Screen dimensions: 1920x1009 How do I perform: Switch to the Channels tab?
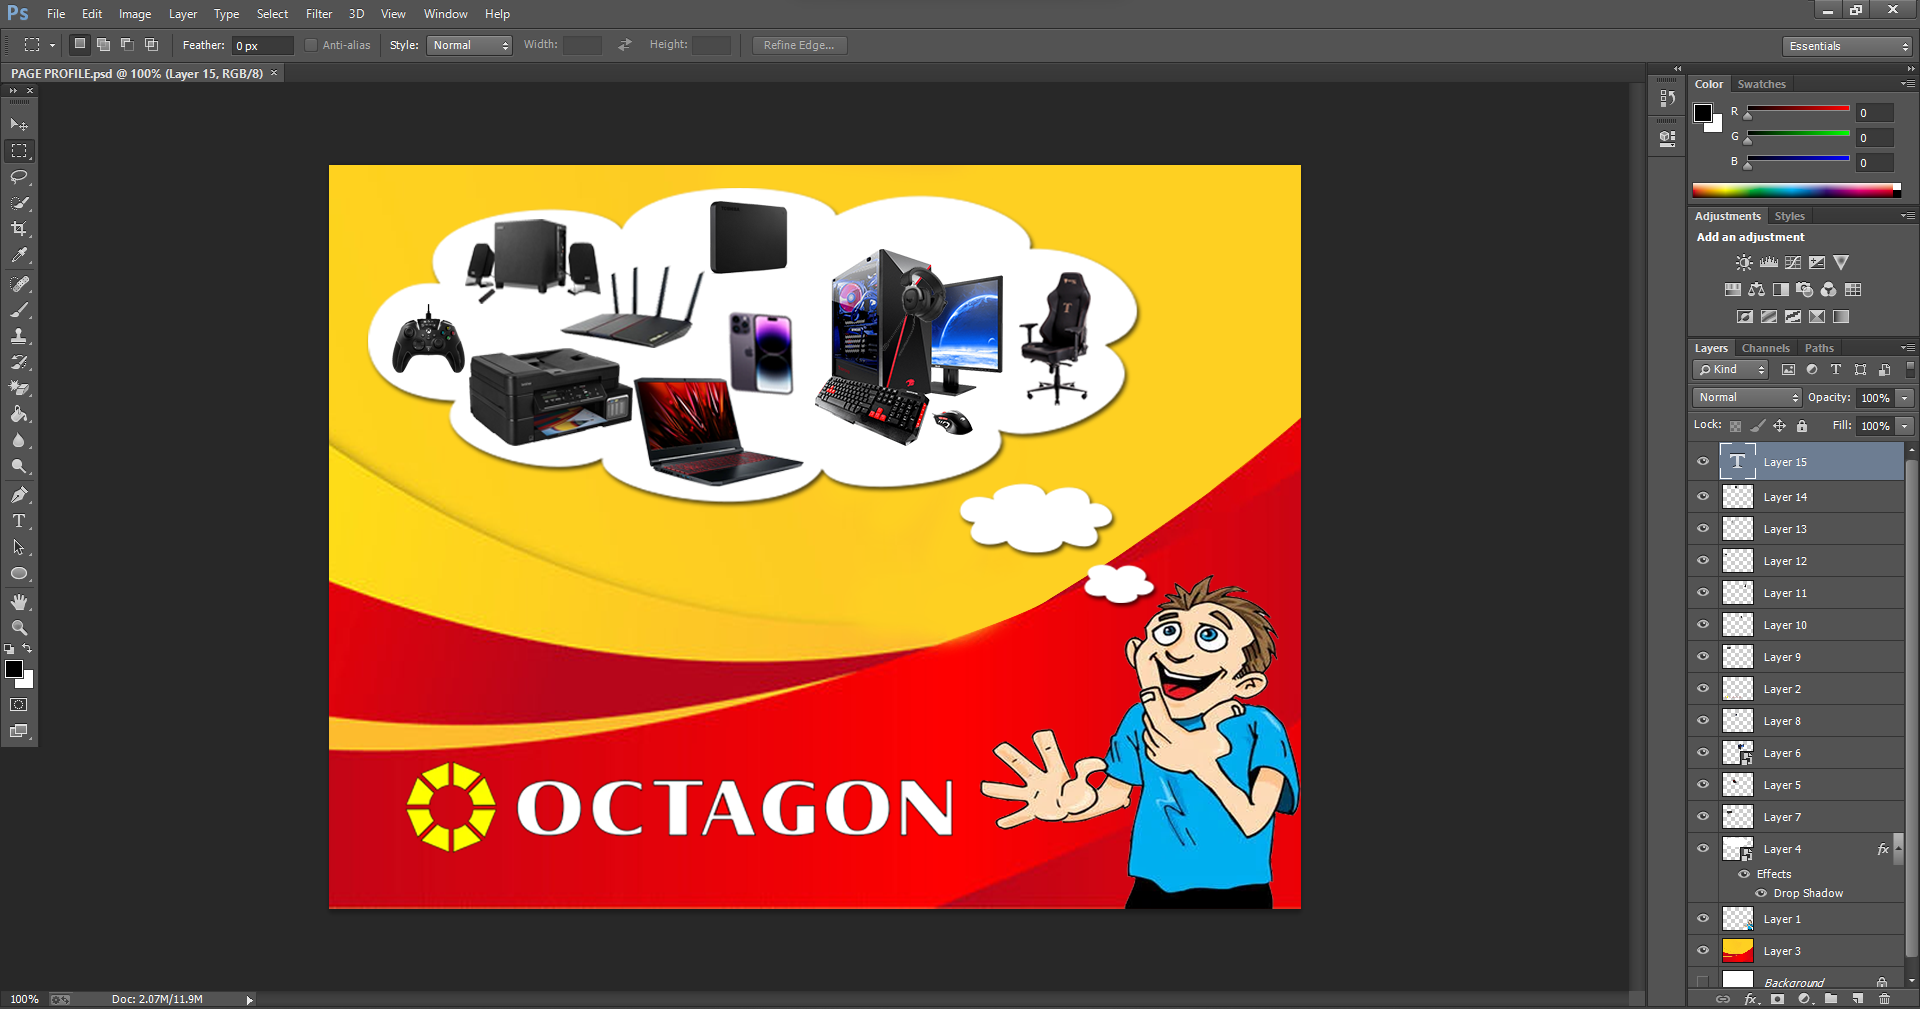click(x=1765, y=347)
